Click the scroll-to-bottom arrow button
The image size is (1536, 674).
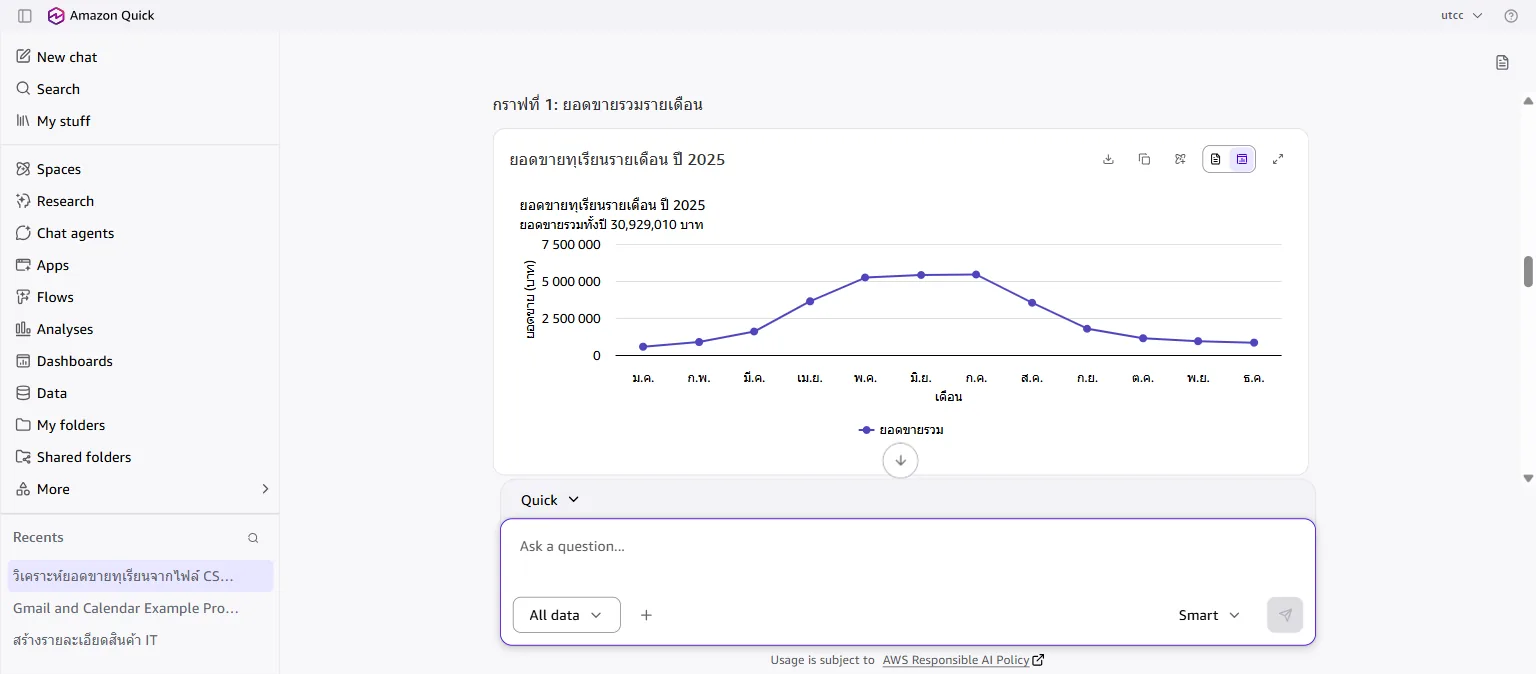(x=900, y=460)
